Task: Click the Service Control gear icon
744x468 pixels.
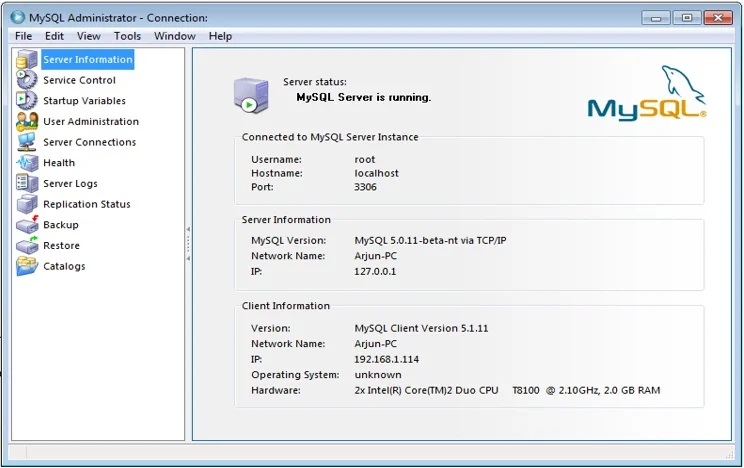Action: click(27, 80)
